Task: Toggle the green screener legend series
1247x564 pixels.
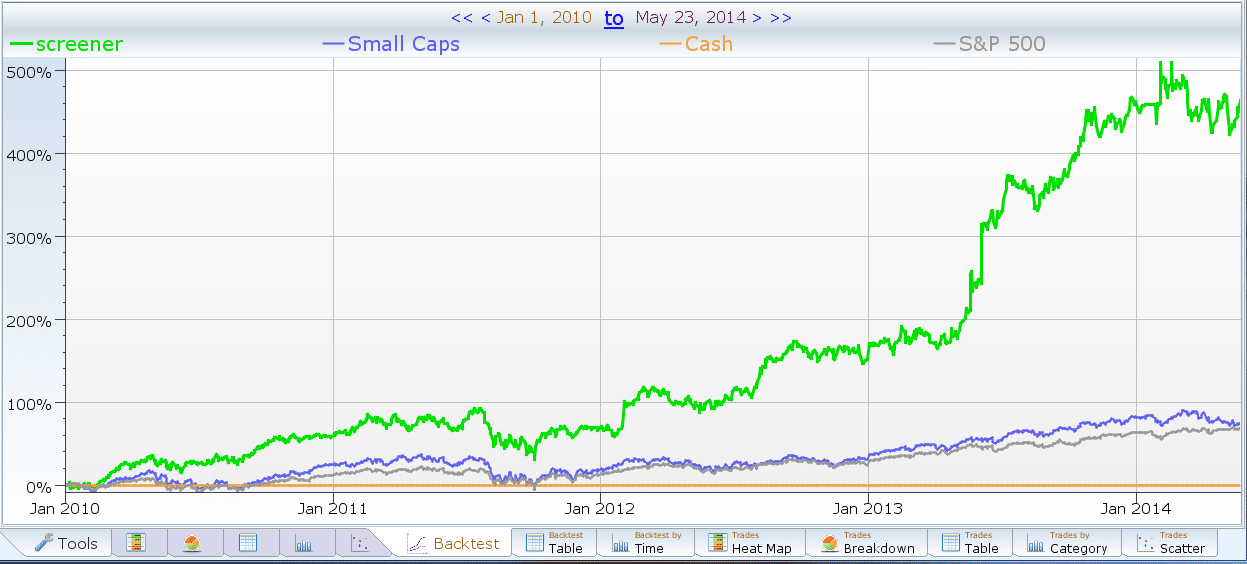Action: [66, 44]
